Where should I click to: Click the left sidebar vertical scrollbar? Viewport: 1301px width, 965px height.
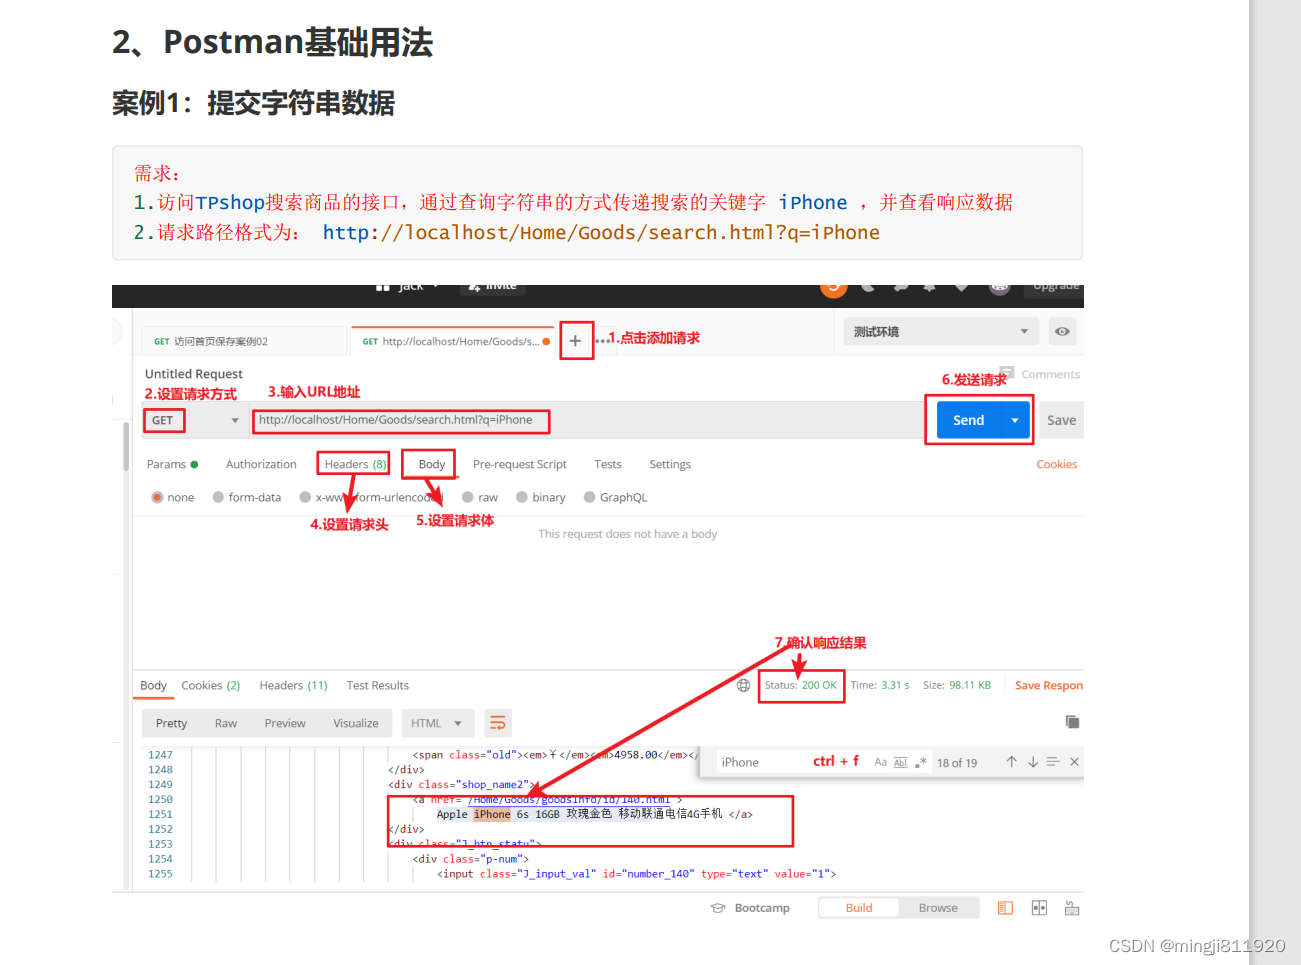[x=126, y=446]
